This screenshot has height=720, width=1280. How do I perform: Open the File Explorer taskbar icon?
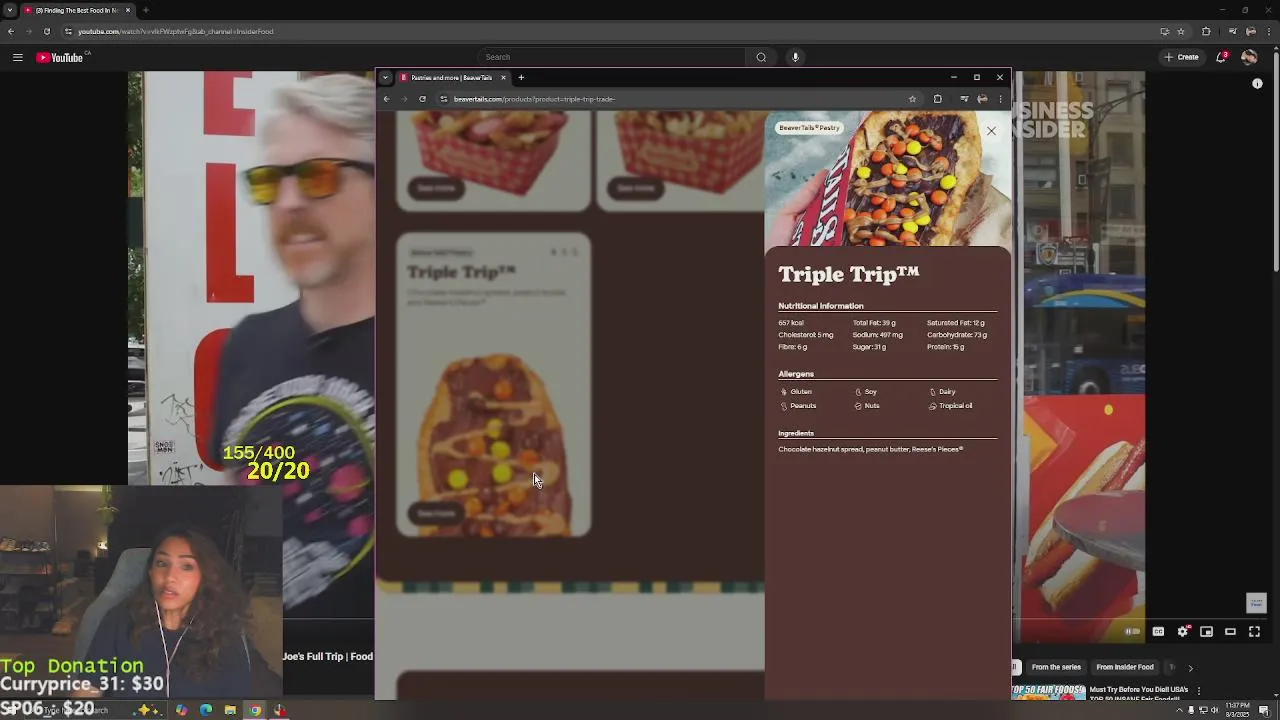pyautogui.click(x=230, y=710)
